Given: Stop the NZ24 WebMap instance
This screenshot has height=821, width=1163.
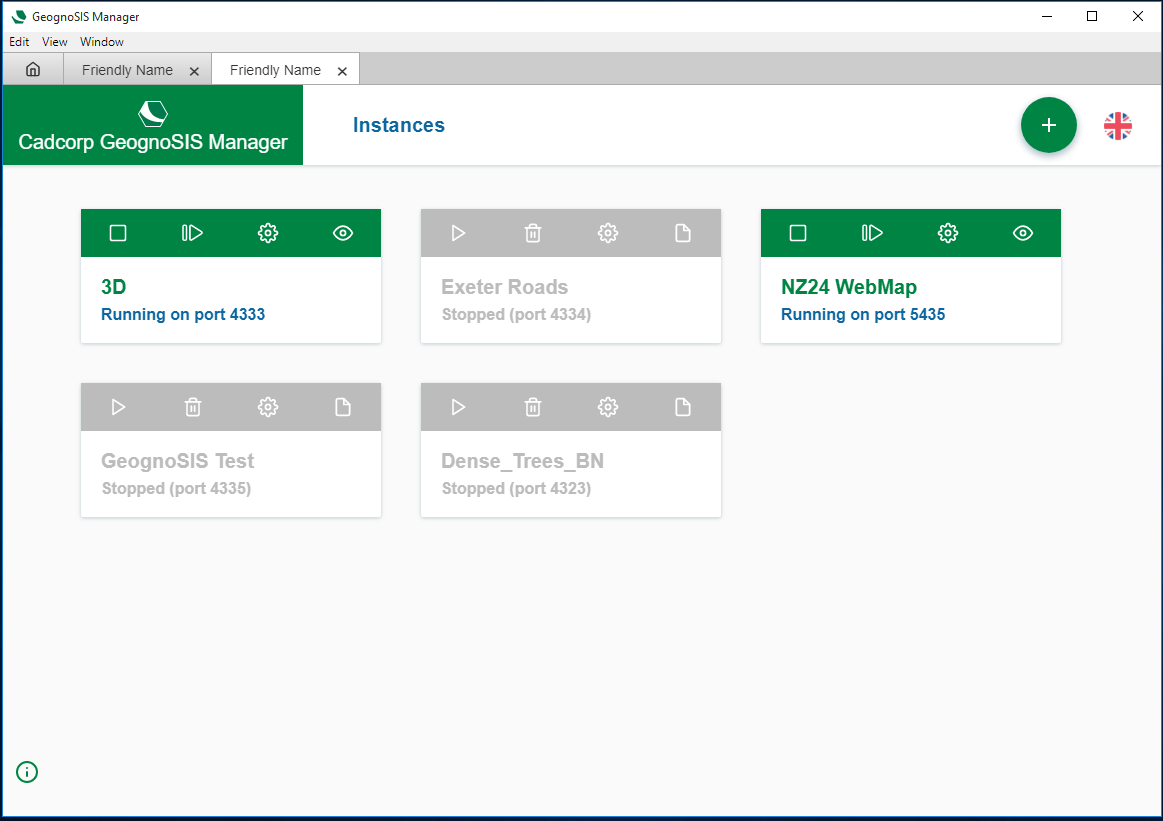Looking at the screenshot, I should pyautogui.click(x=798, y=233).
